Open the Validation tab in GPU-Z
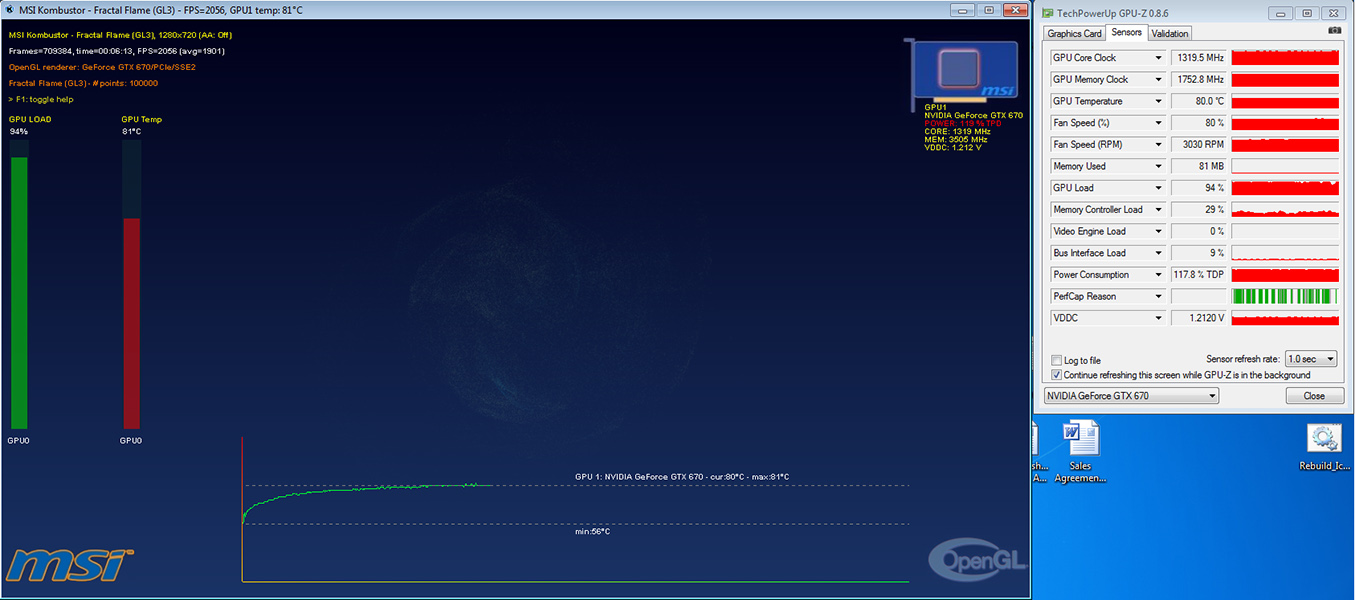The image size is (1355, 600). click(1170, 34)
